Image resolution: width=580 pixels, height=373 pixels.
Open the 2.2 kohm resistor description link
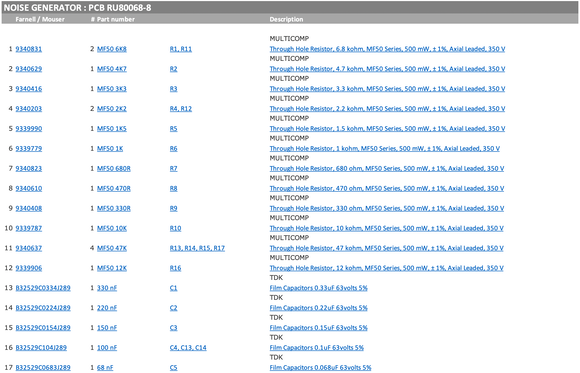(x=387, y=109)
